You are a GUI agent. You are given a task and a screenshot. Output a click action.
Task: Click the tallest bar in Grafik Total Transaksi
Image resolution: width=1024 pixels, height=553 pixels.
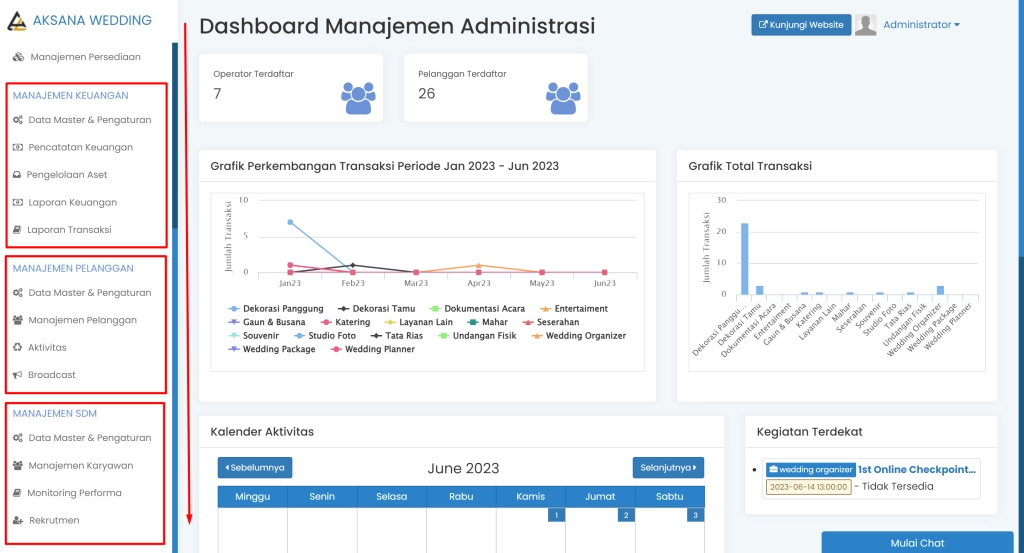[744, 258]
